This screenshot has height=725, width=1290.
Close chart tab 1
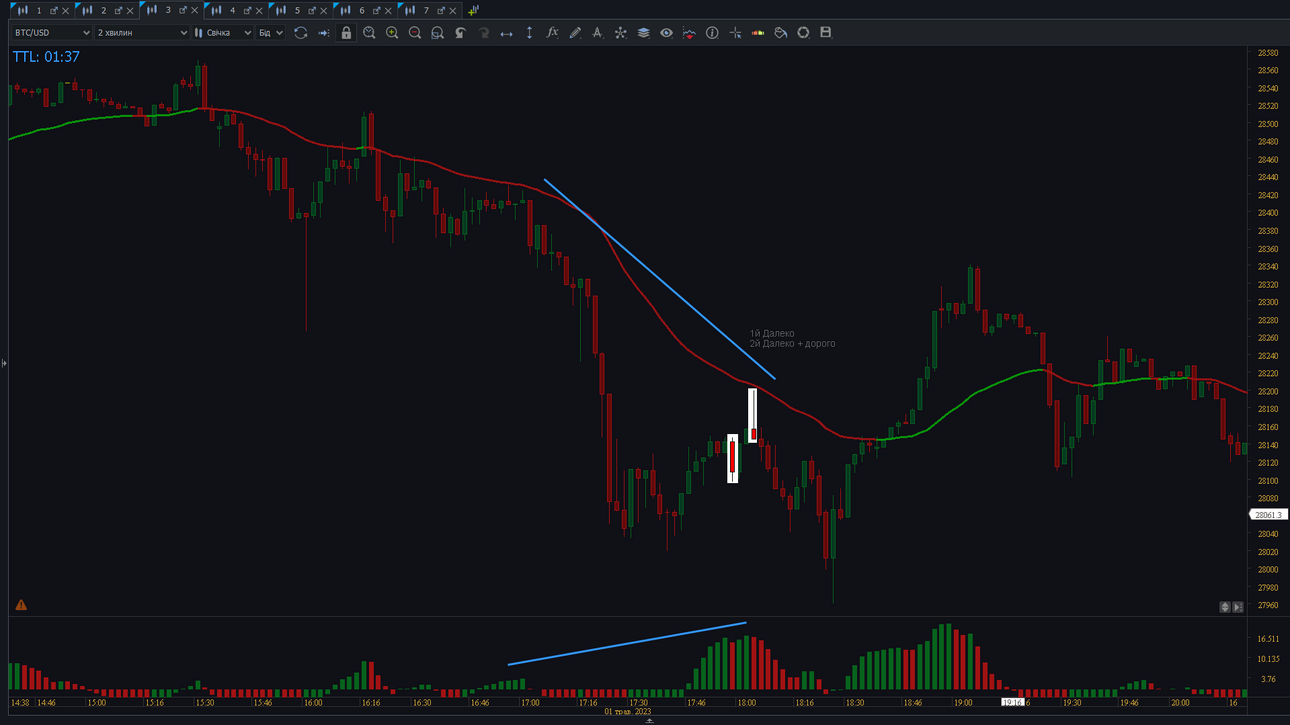[66, 11]
